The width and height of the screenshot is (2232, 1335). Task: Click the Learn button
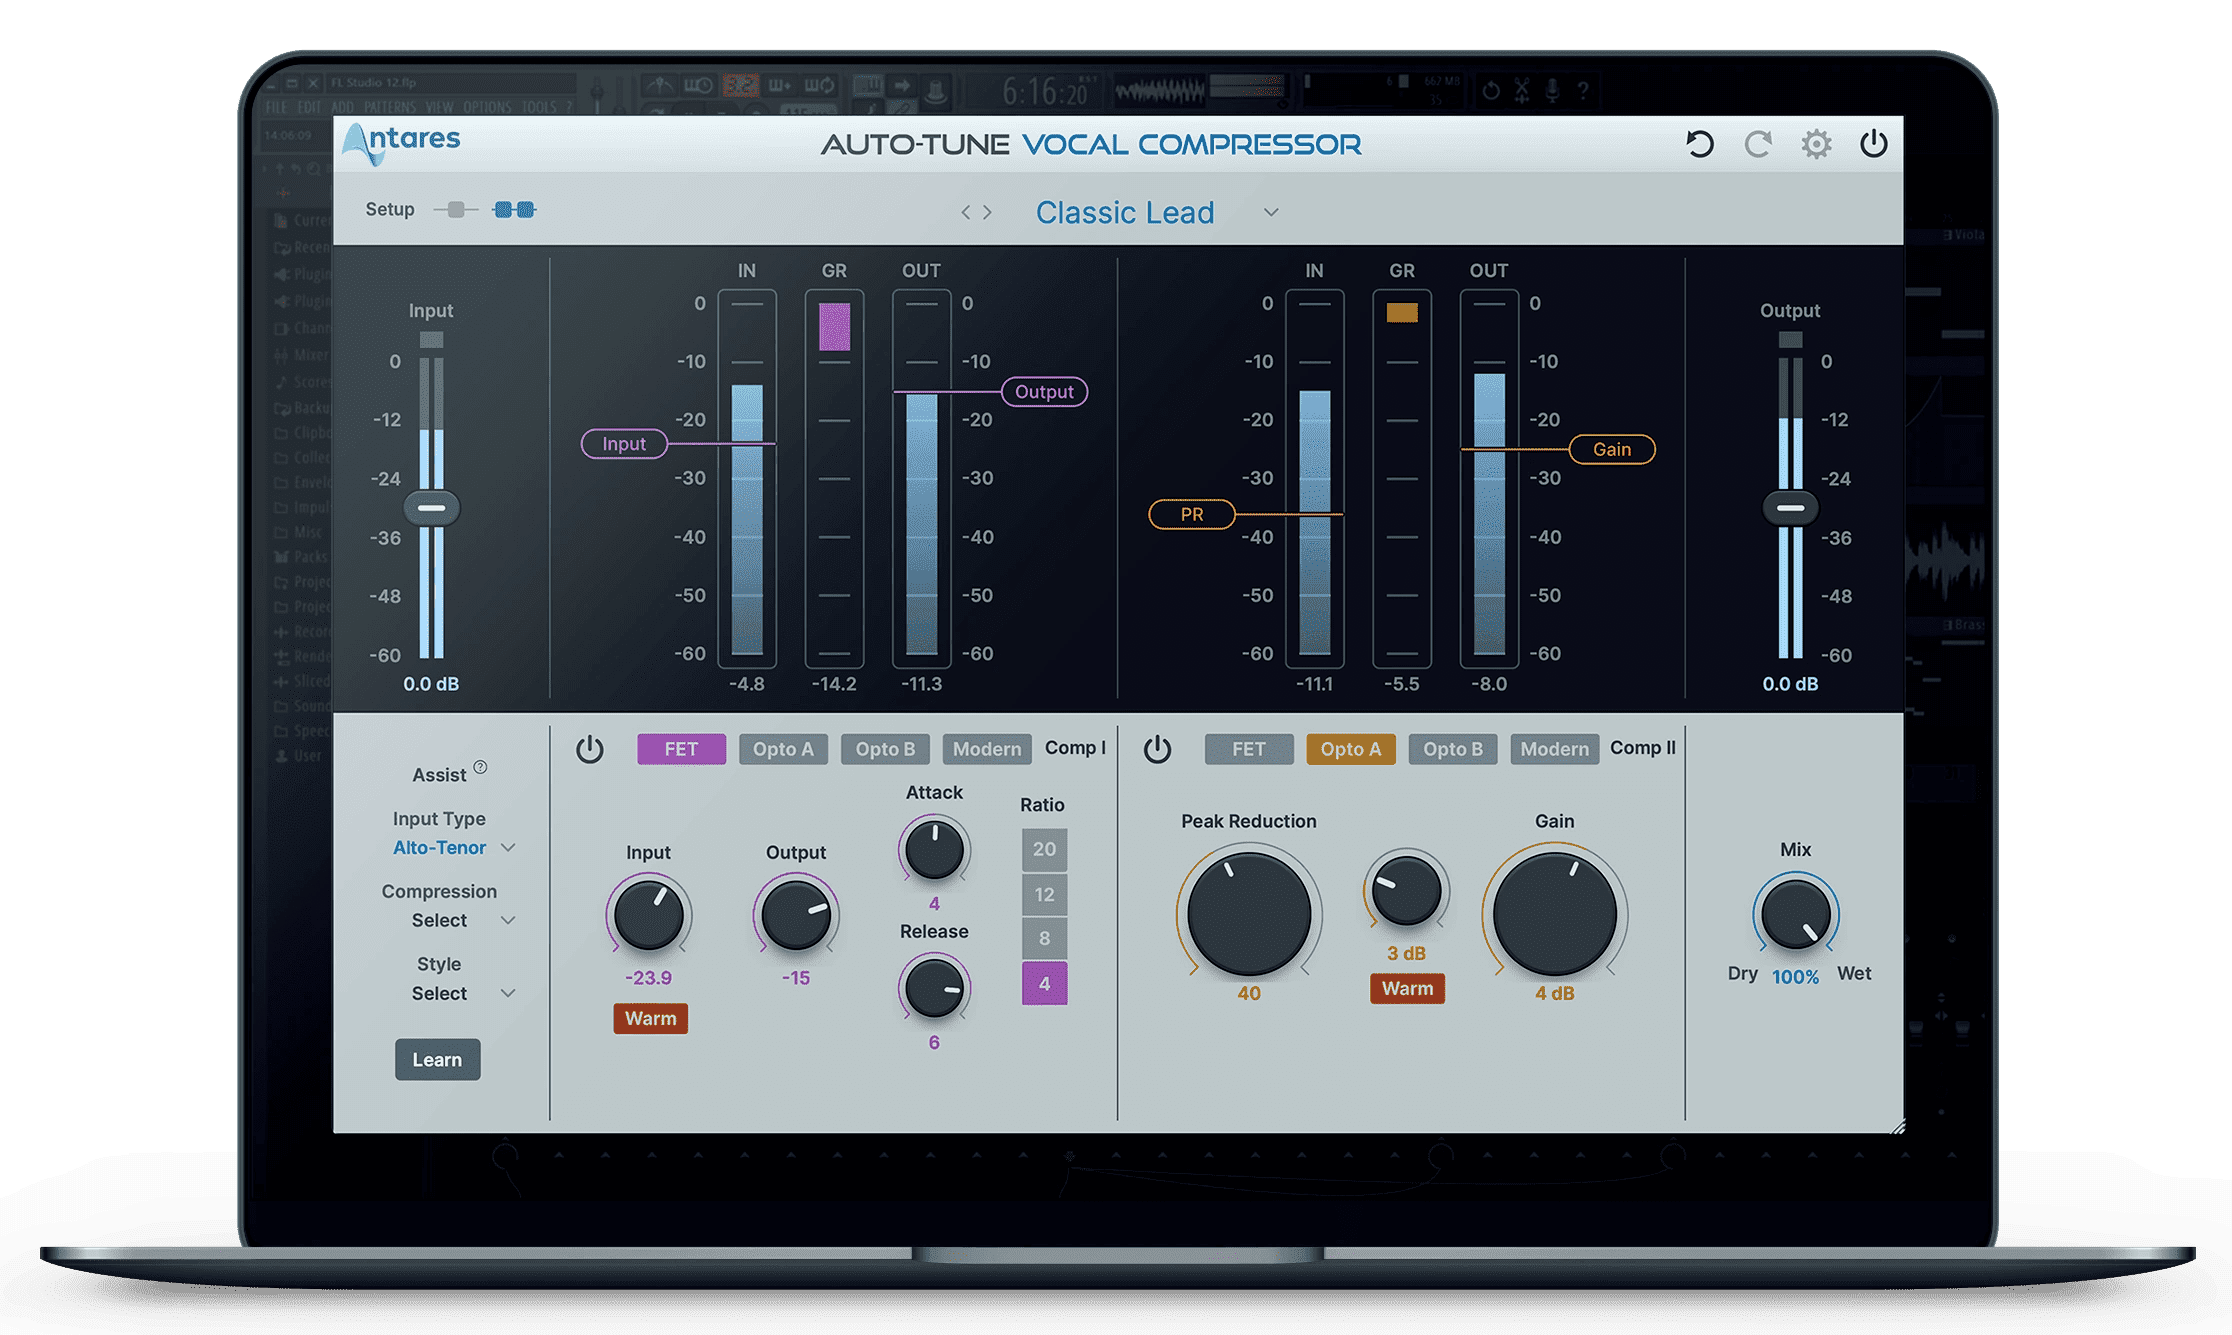(437, 1059)
